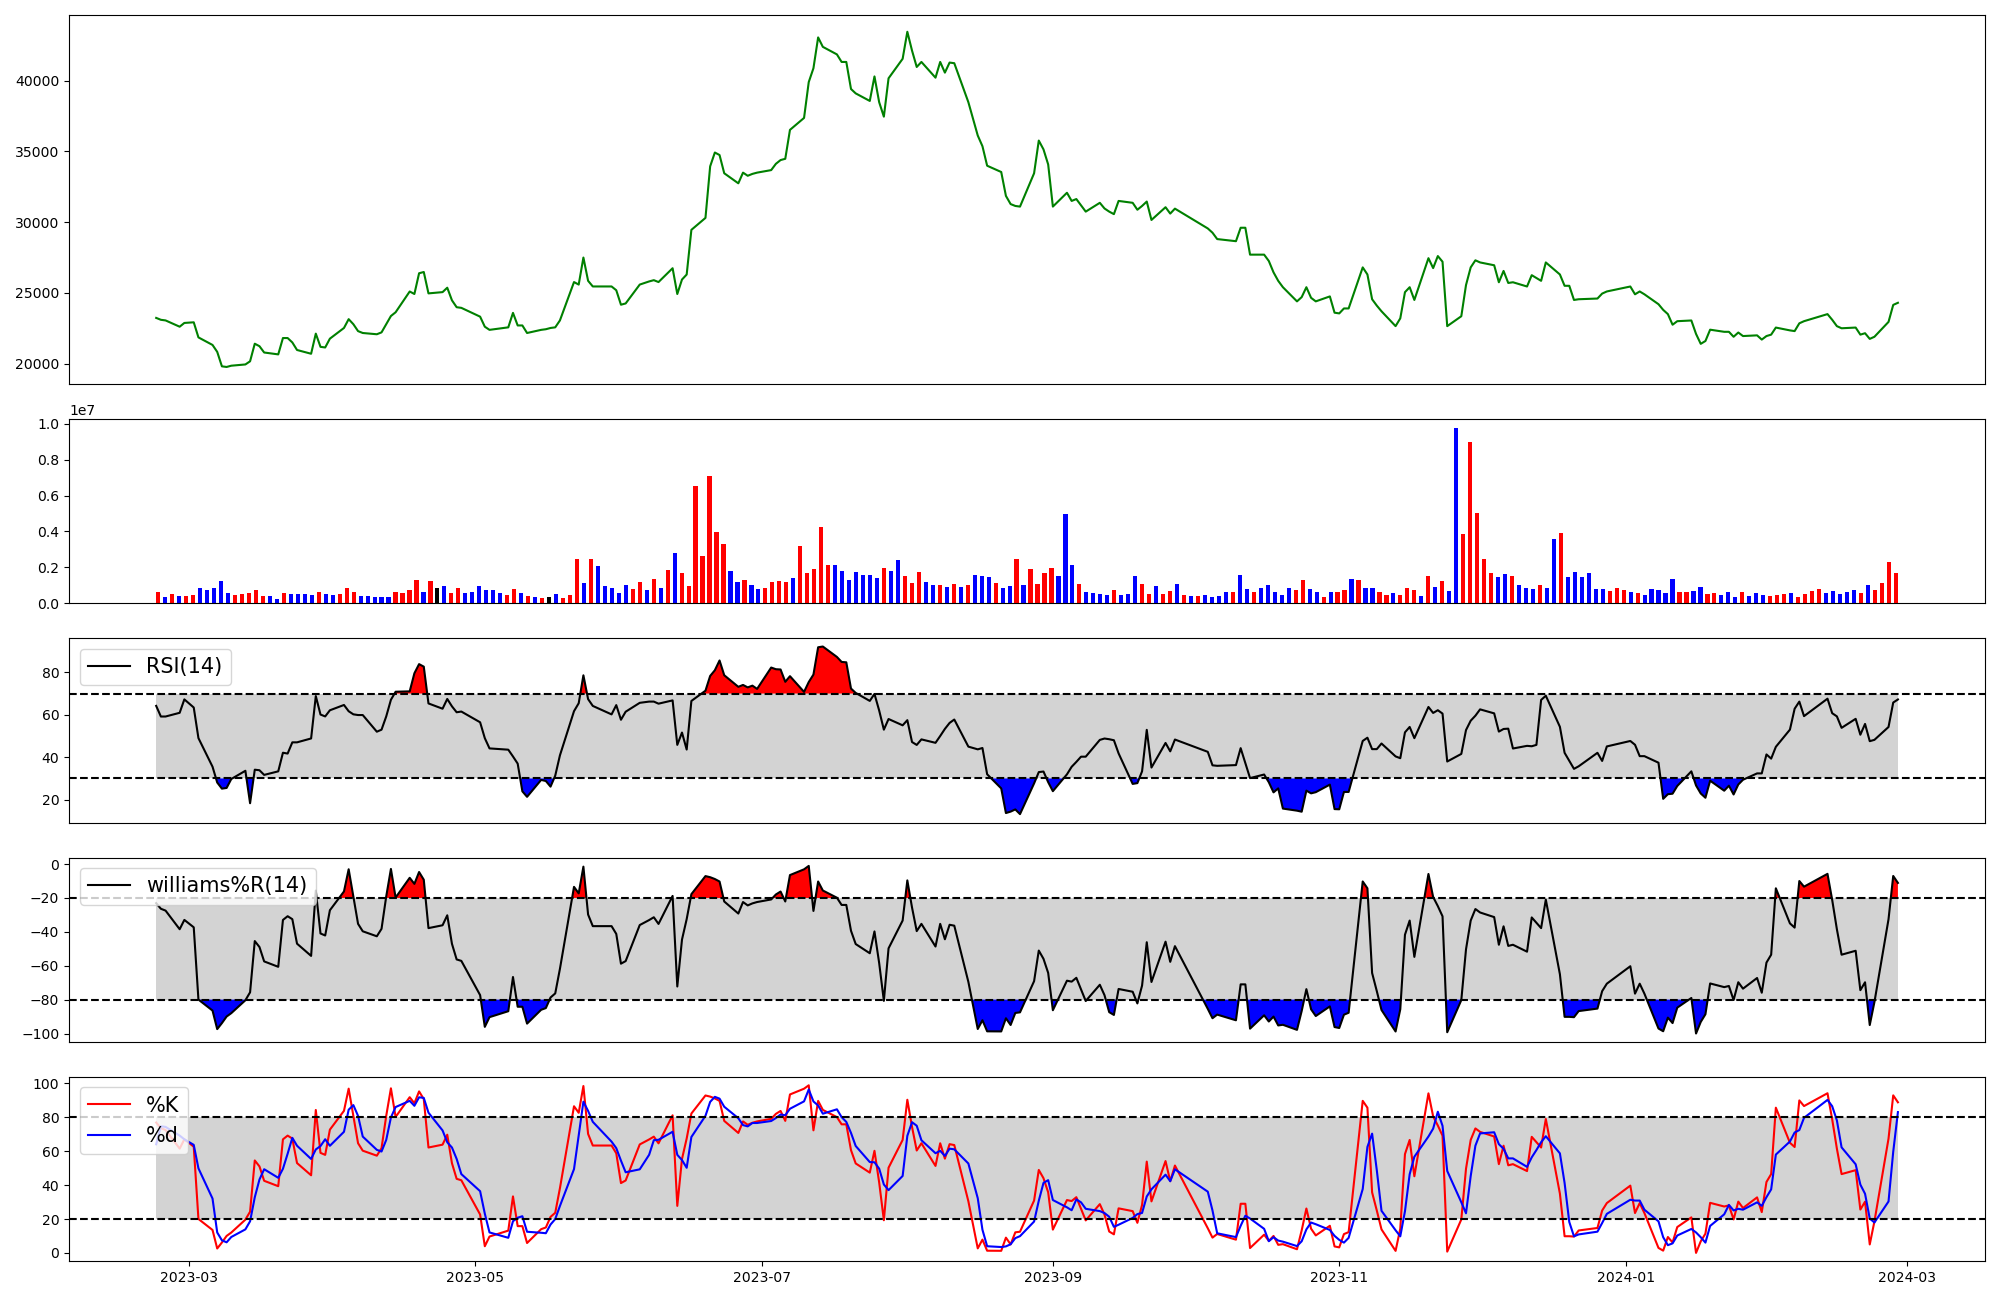Image resolution: width=2000 pixels, height=1300 pixels.
Task: Click the %d legend entry text
Action: pos(162,1135)
